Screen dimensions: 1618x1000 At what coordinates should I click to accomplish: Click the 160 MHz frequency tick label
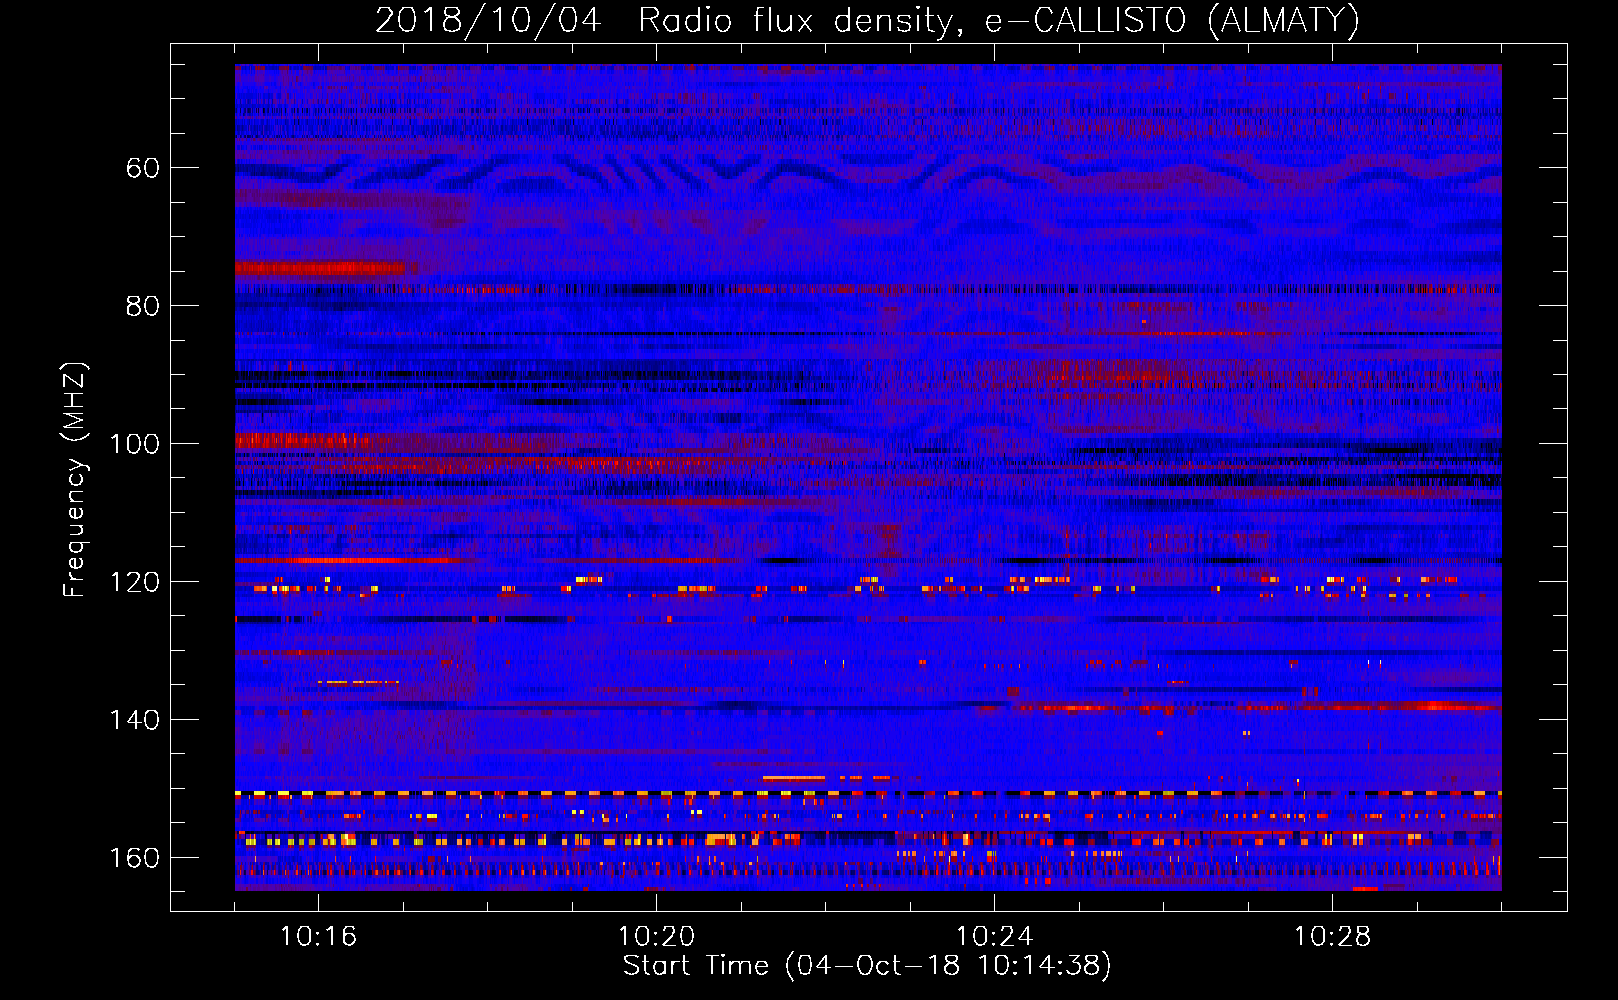134,858
